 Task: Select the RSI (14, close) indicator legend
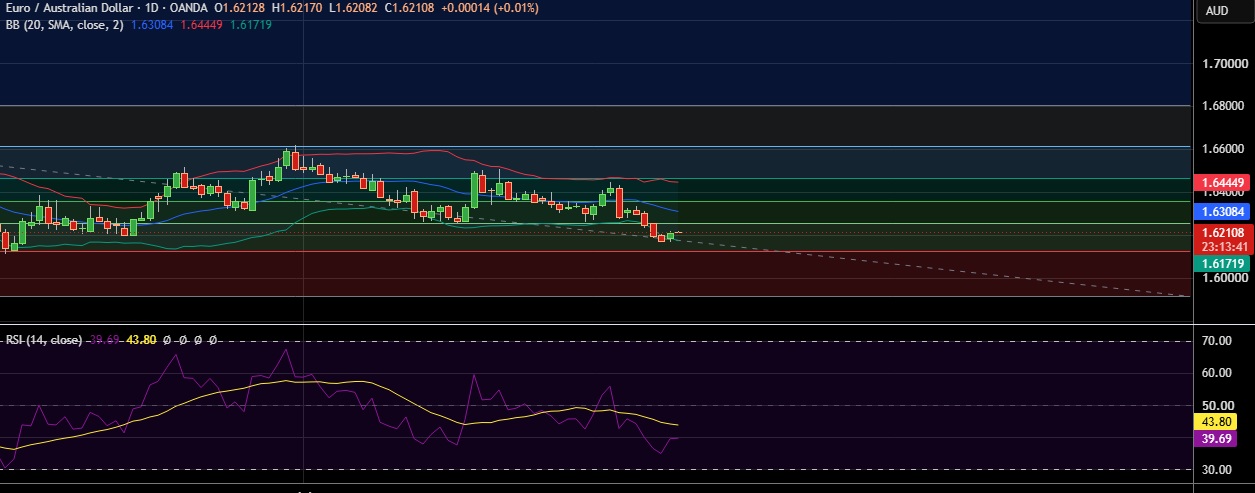pos(44,340)
